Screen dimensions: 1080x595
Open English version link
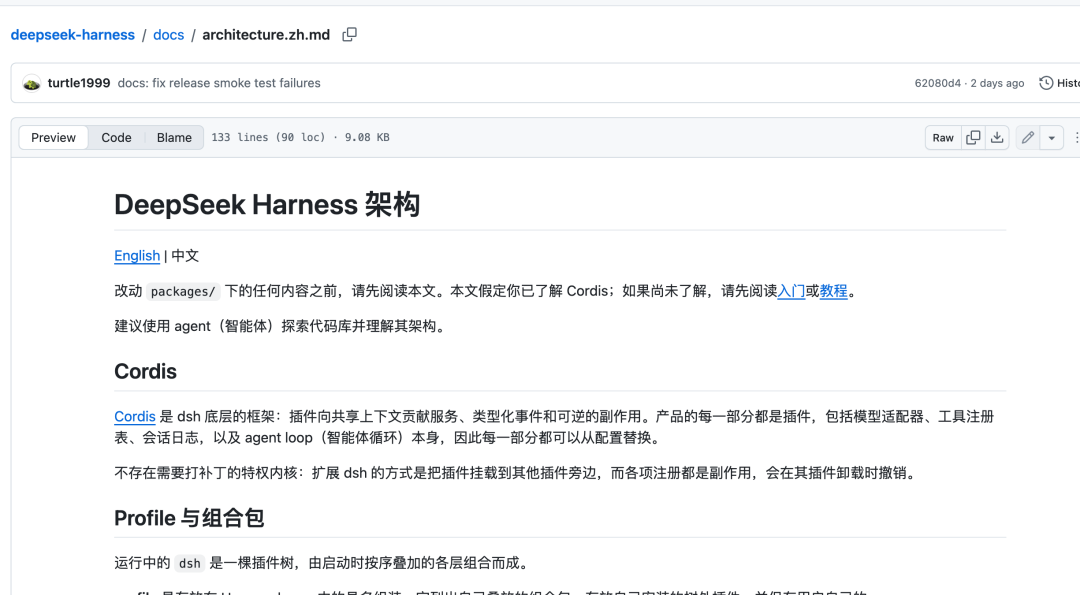137,256
